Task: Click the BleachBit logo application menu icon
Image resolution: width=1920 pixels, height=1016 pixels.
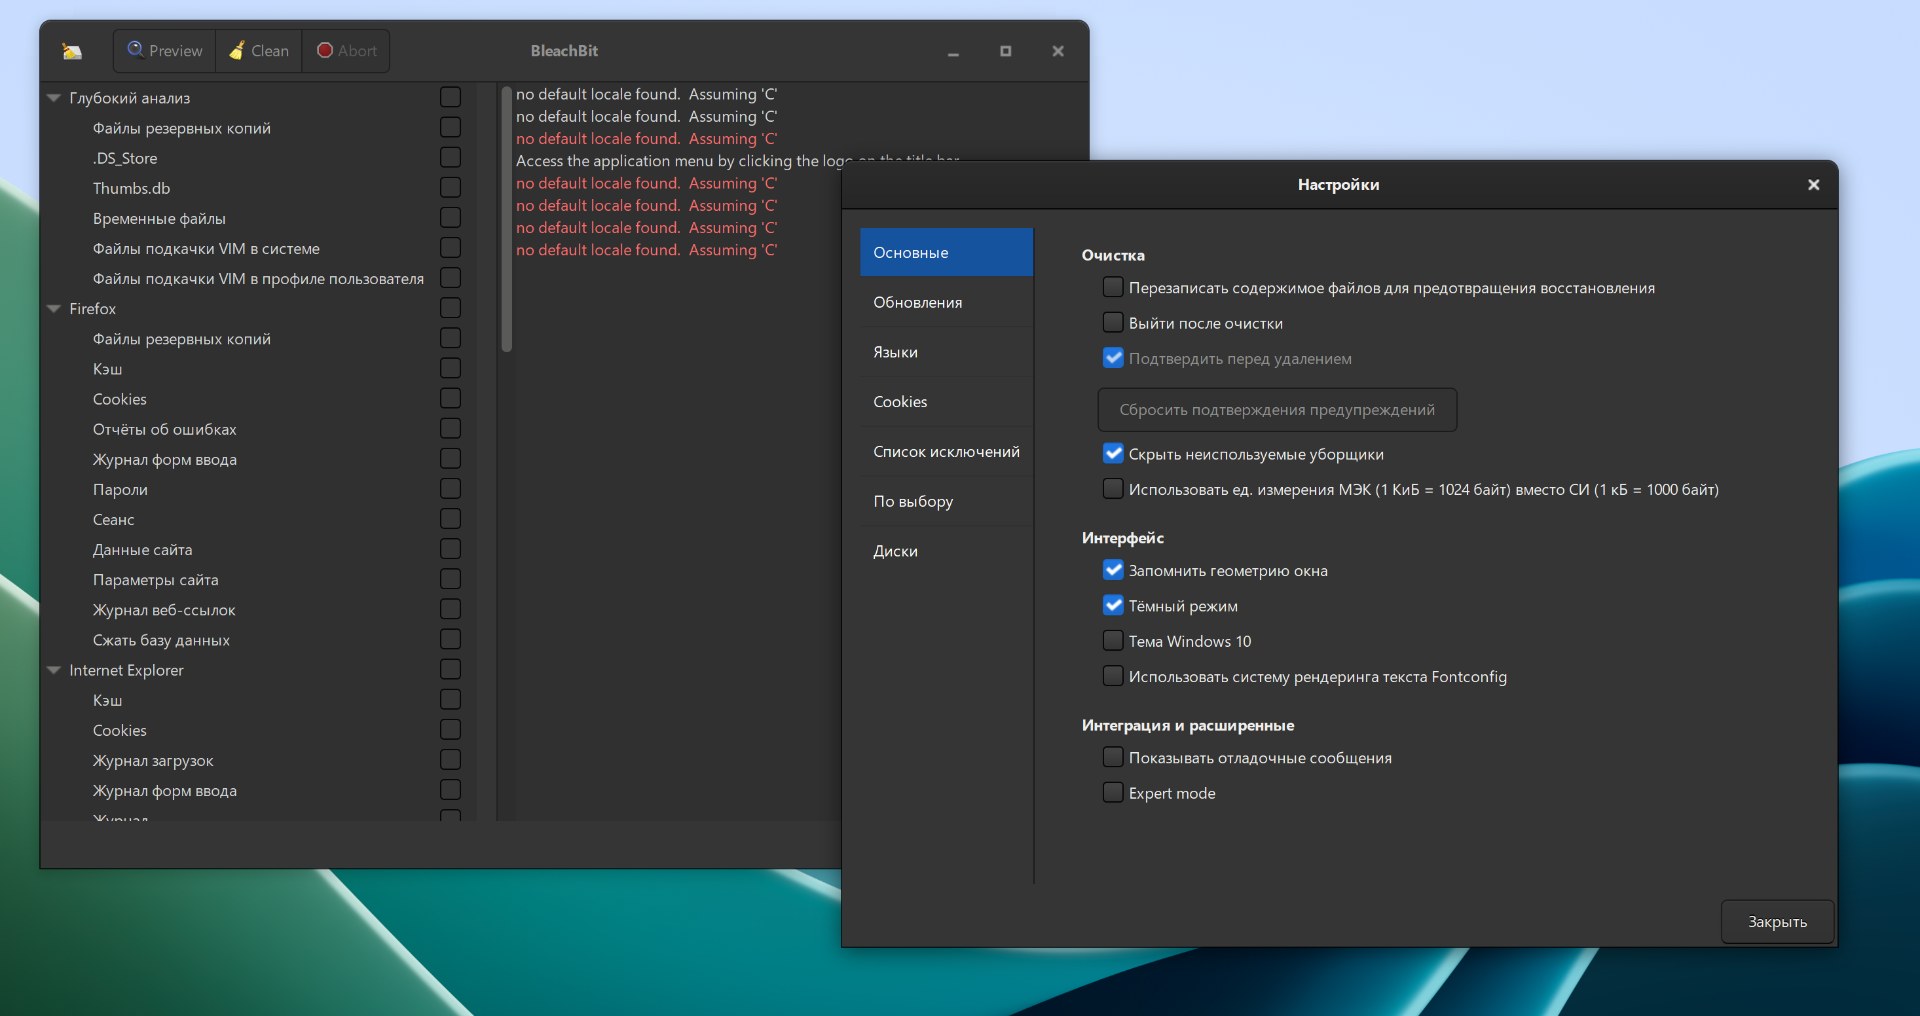Action: (72, 51)
